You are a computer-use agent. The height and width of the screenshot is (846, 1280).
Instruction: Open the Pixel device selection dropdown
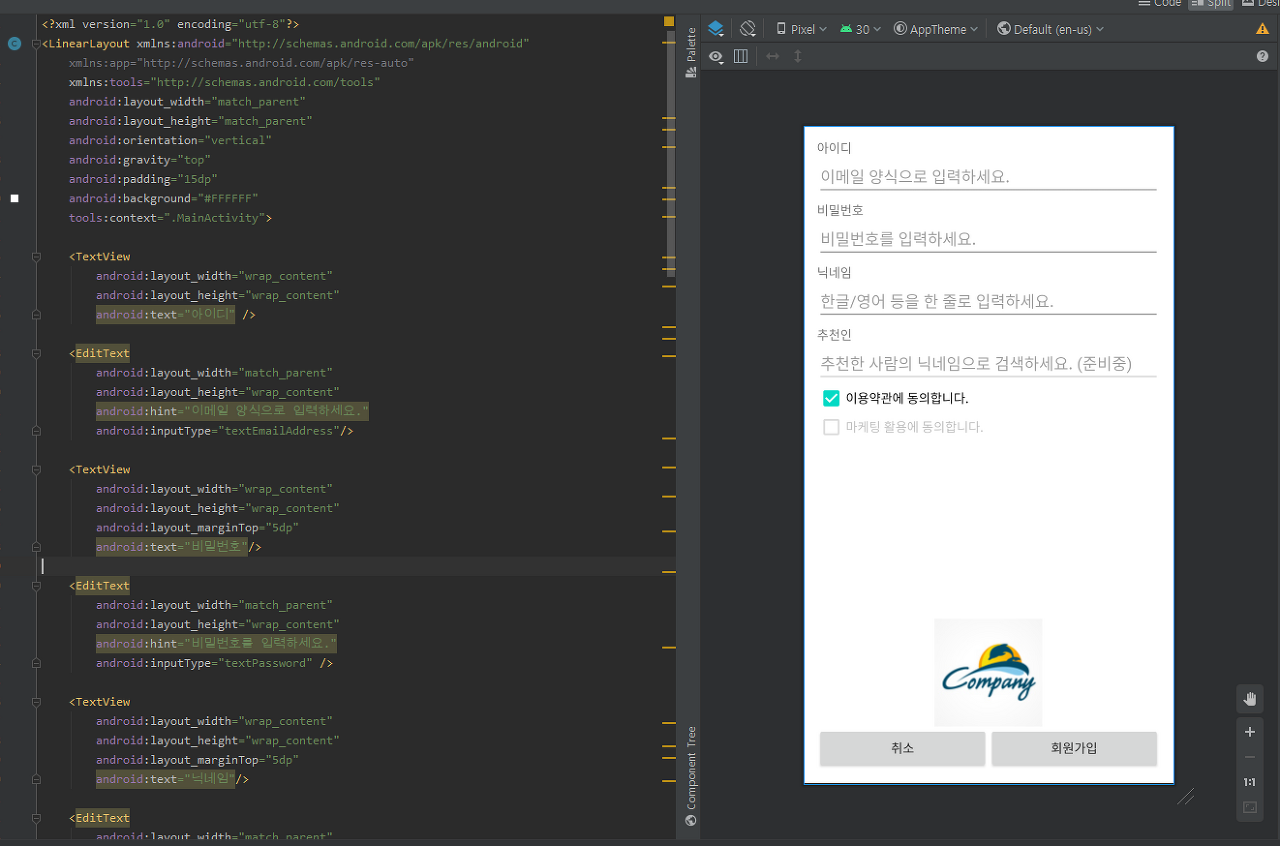[x=802, y=29]
